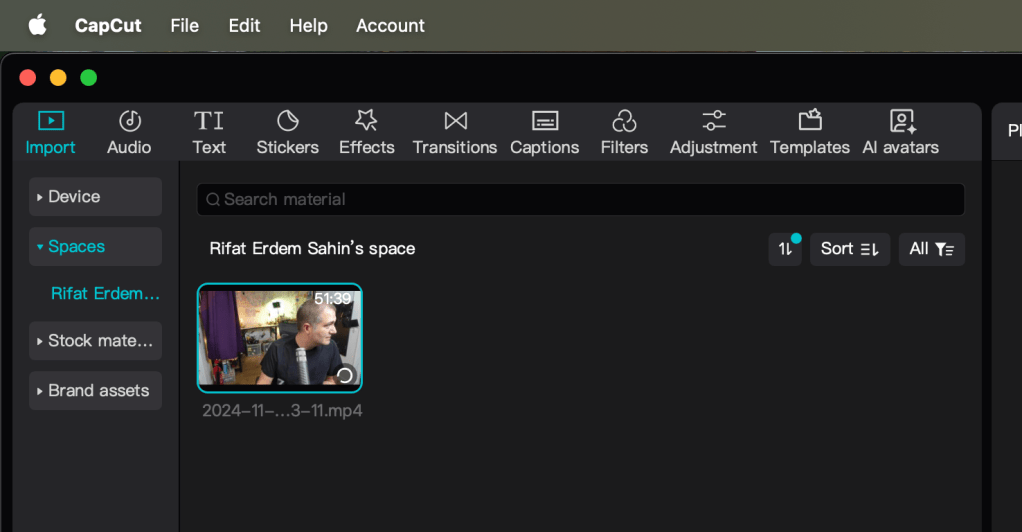Expand the Brand assets section

[95, 391]
